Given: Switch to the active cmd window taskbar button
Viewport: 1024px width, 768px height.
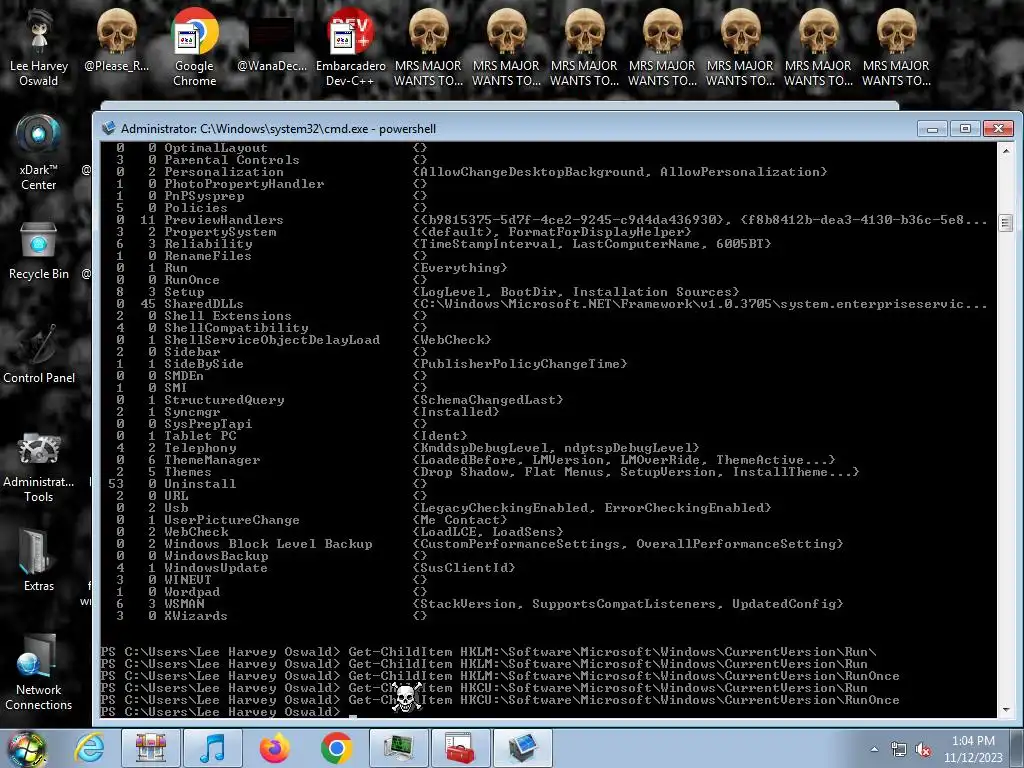Looking at the screenshot, I should point(522,748).
